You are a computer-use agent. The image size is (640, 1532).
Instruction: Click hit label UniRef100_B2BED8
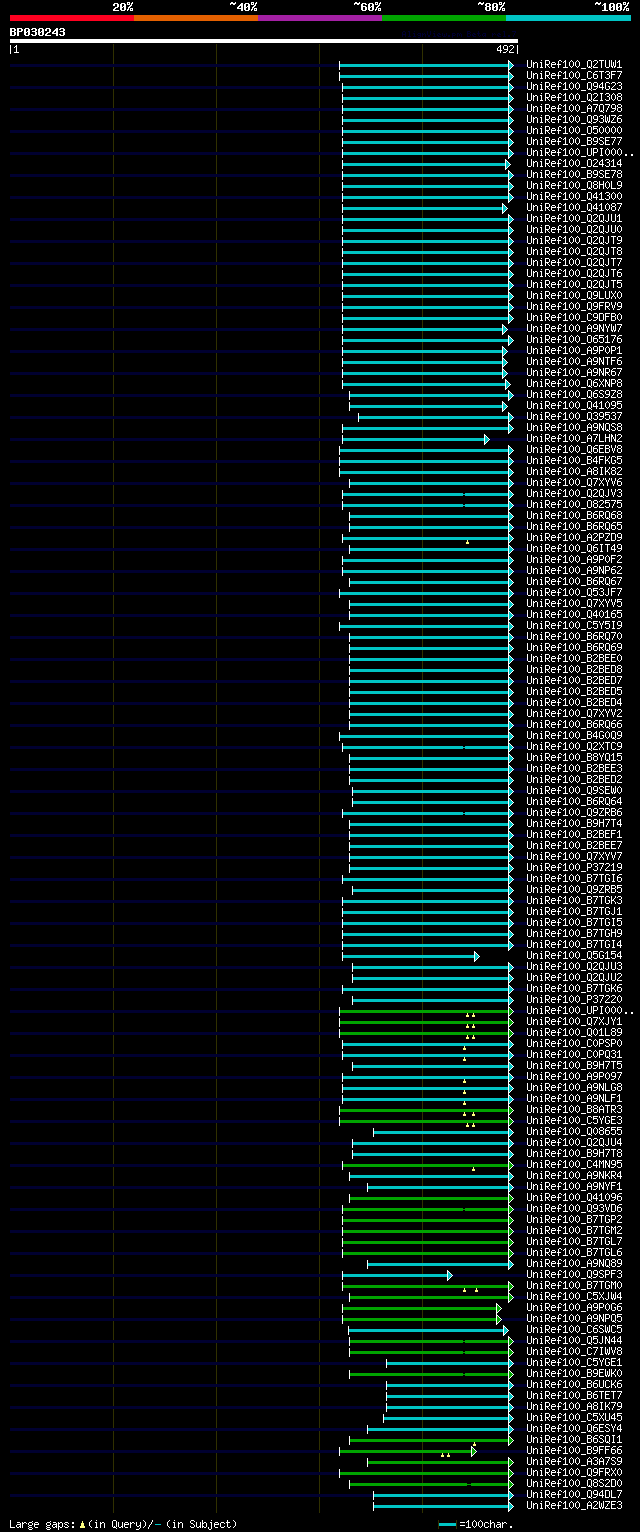(574, 669)
